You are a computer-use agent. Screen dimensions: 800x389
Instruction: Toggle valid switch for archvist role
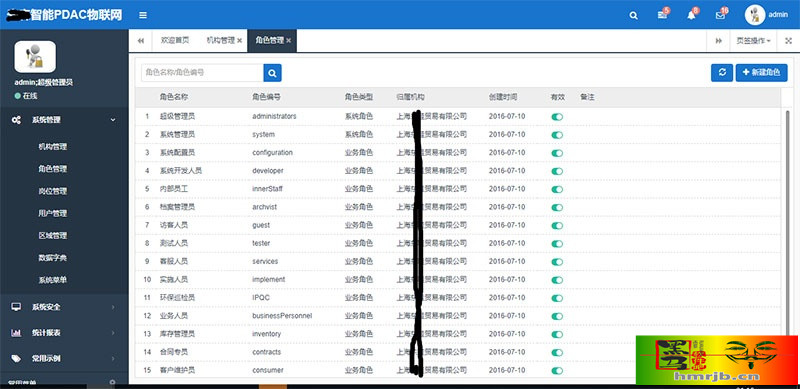(x=557, y=208)
